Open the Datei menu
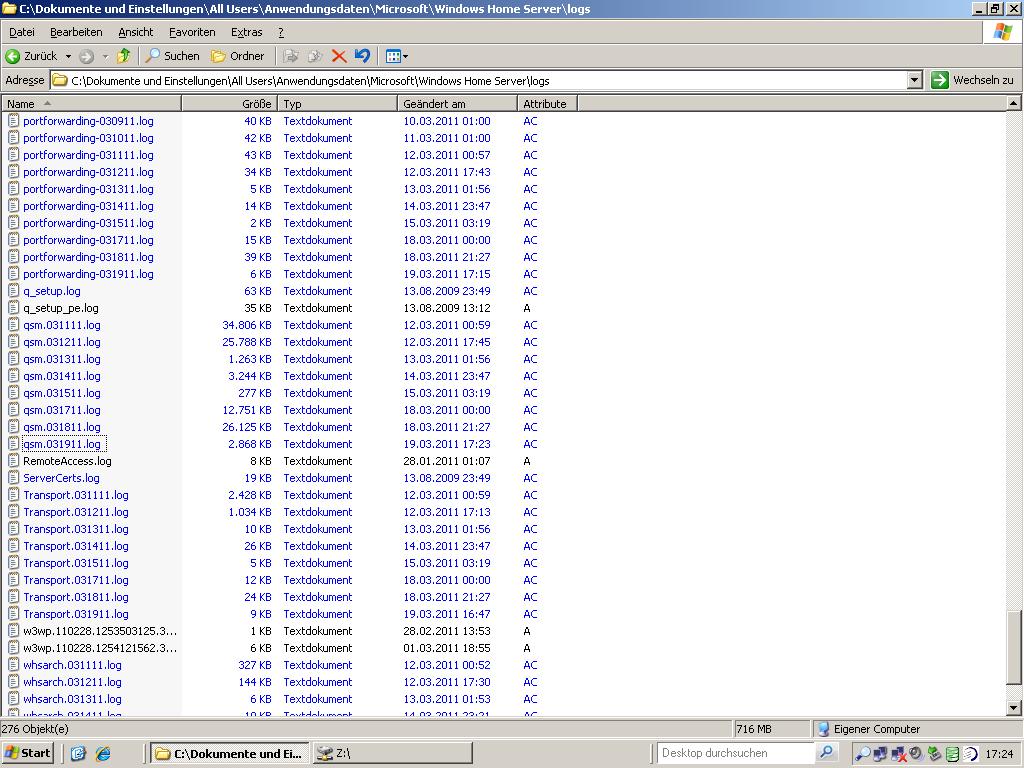Image resolution: width=1024 pixels, height=768 pixels. click(x=22, y=32)
